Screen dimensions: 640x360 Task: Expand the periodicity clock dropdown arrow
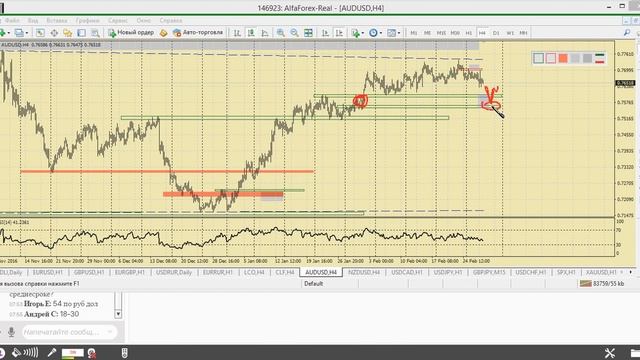pos(380,33)
